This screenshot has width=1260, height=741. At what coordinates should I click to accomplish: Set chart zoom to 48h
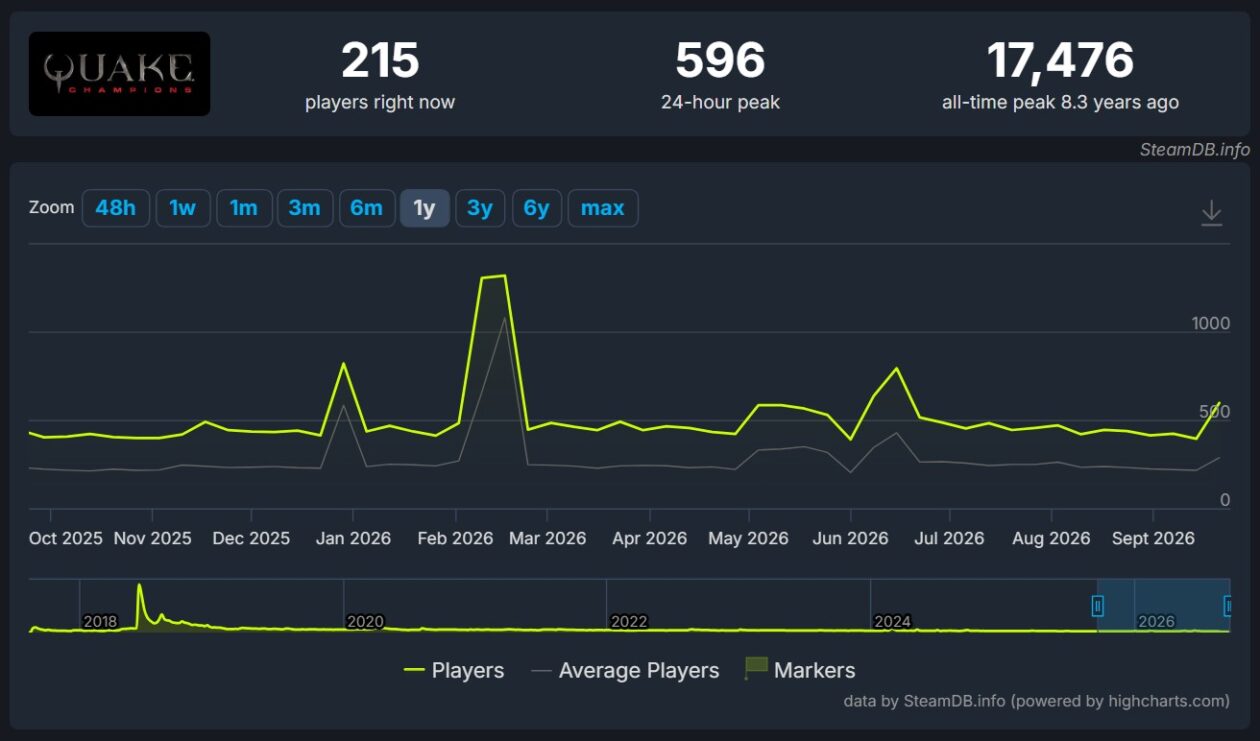coord(116,208)
